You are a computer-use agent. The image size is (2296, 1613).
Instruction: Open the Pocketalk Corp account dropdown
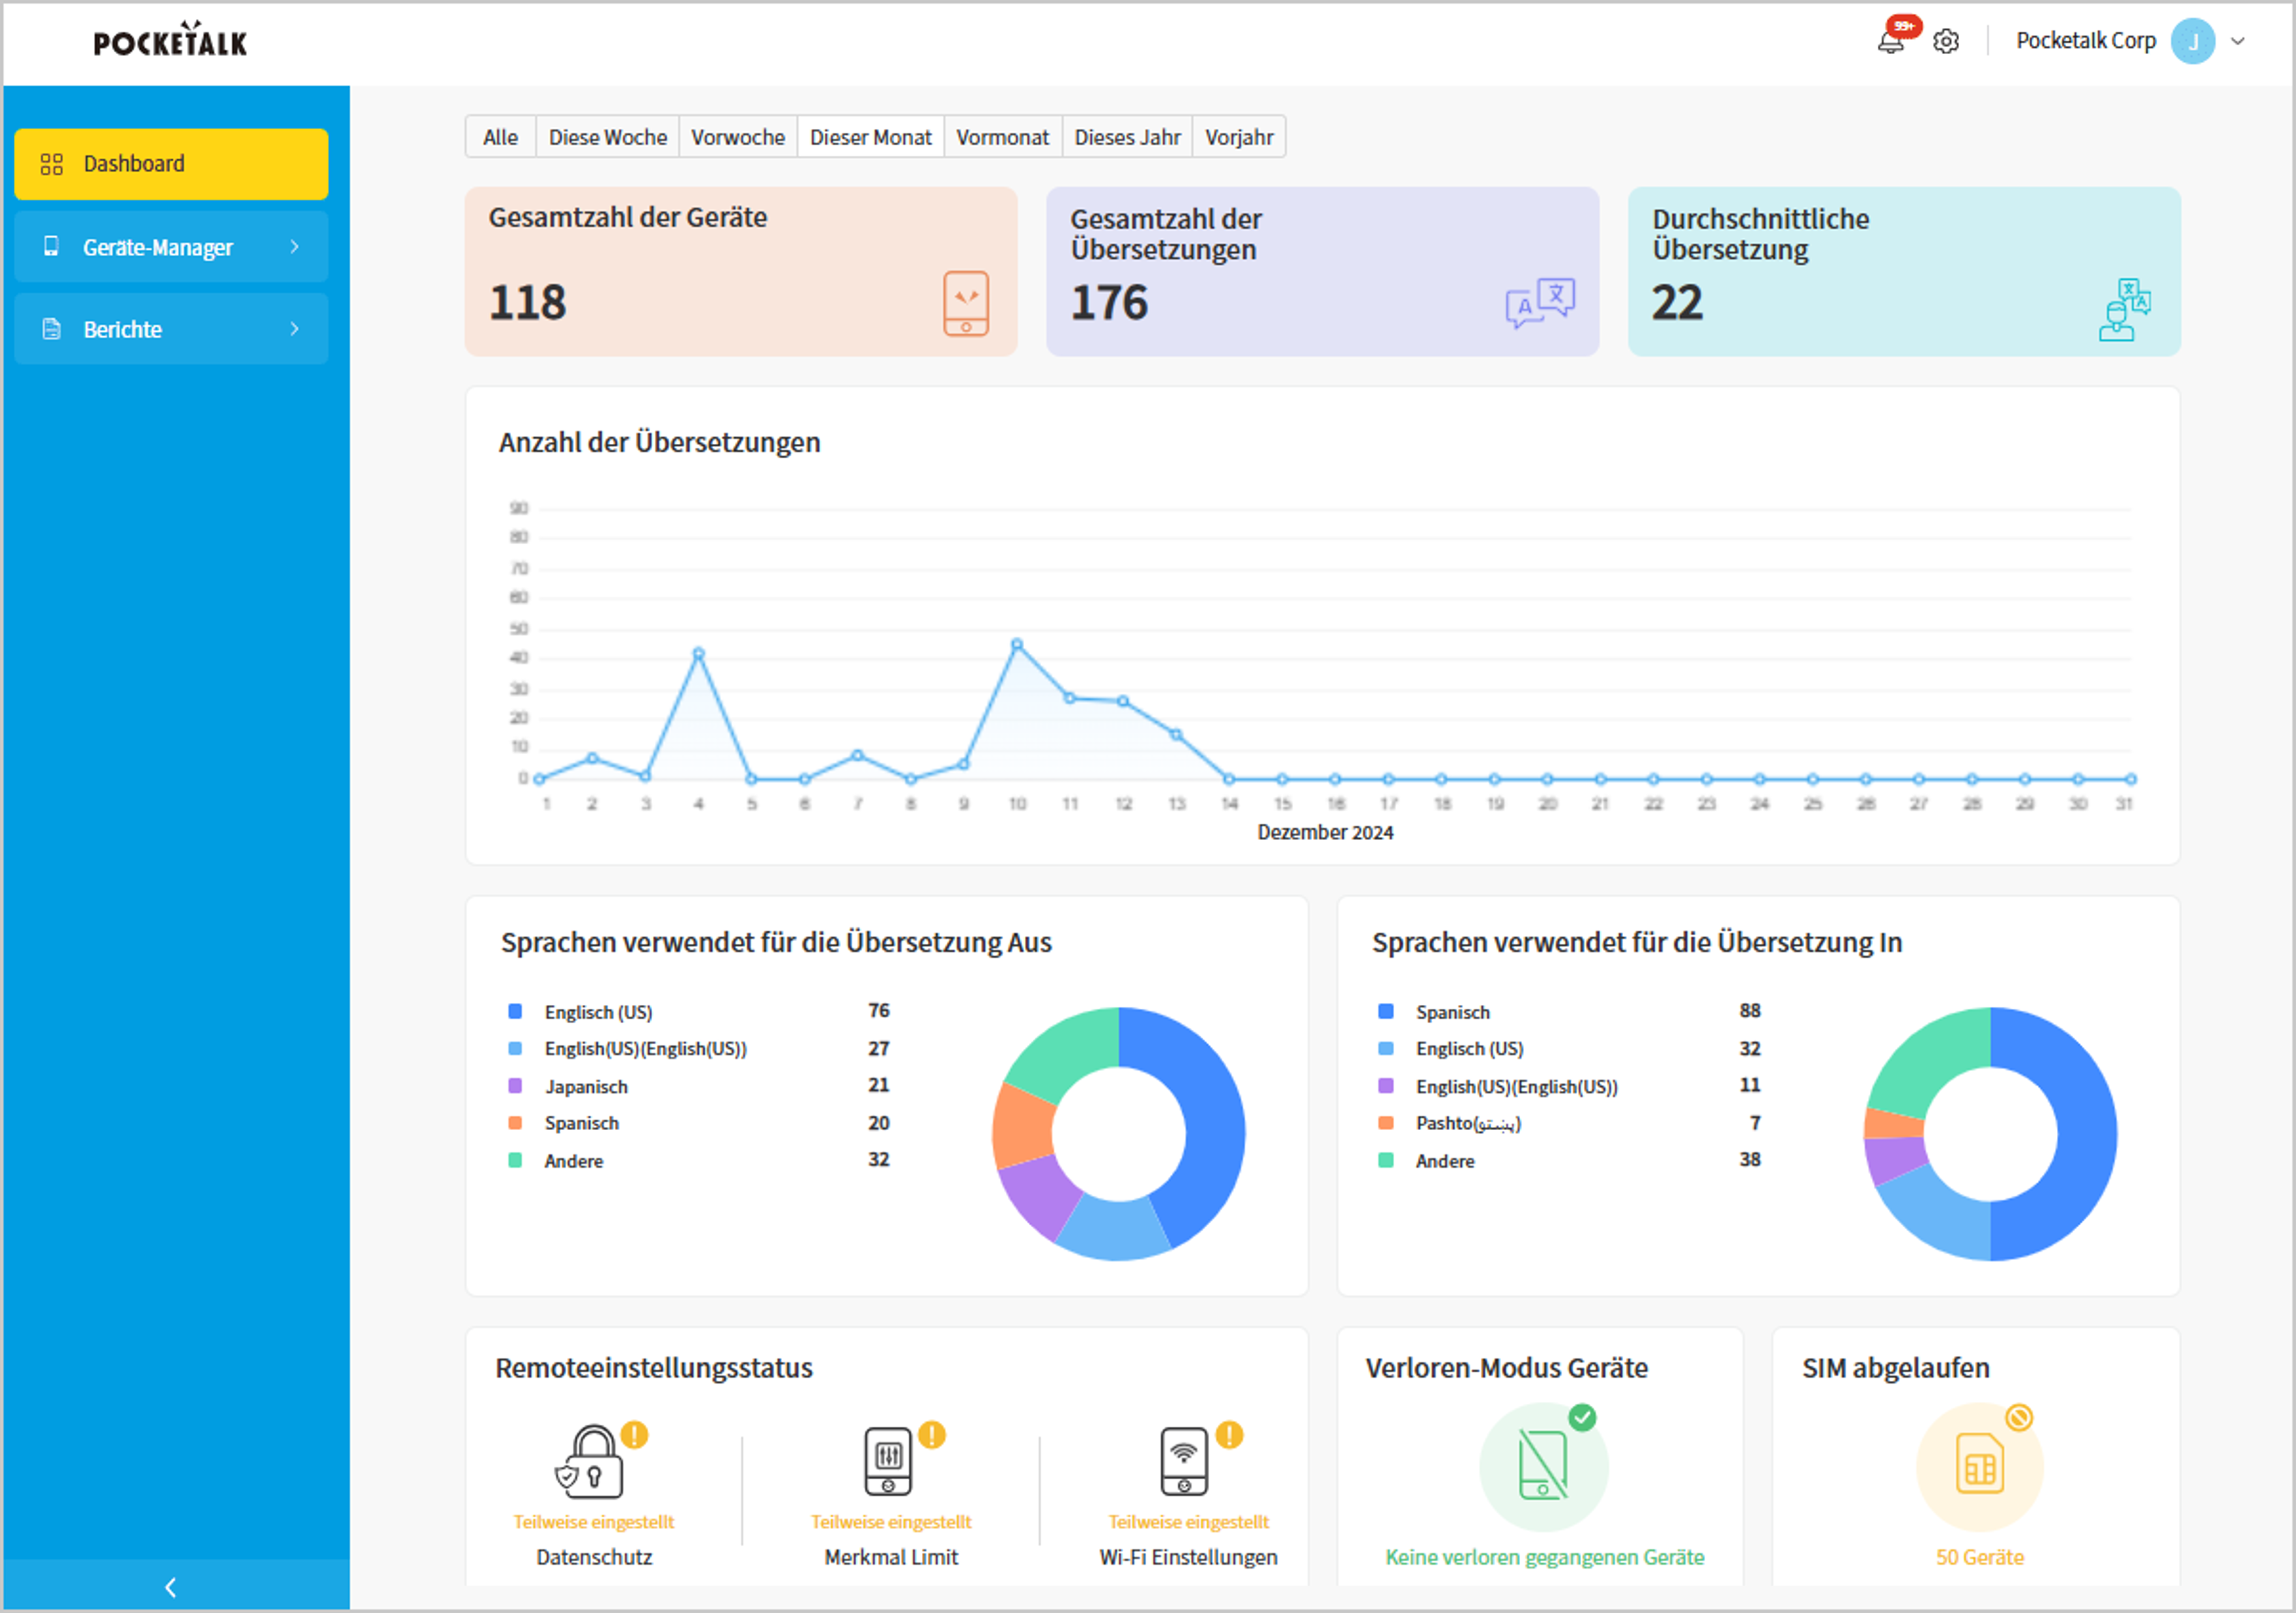2237,41
